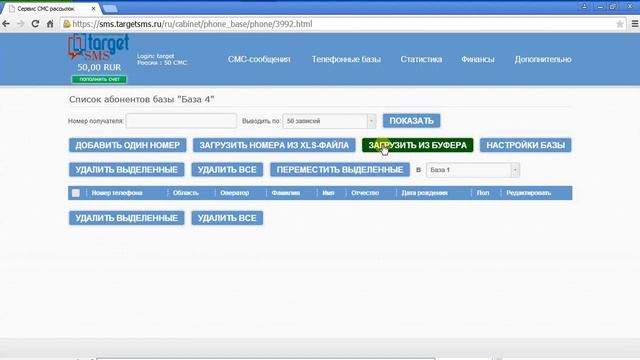The width and height of the screenshot is (640, 360).
Task: Click the "Оператор" column header
Action: 235,193
